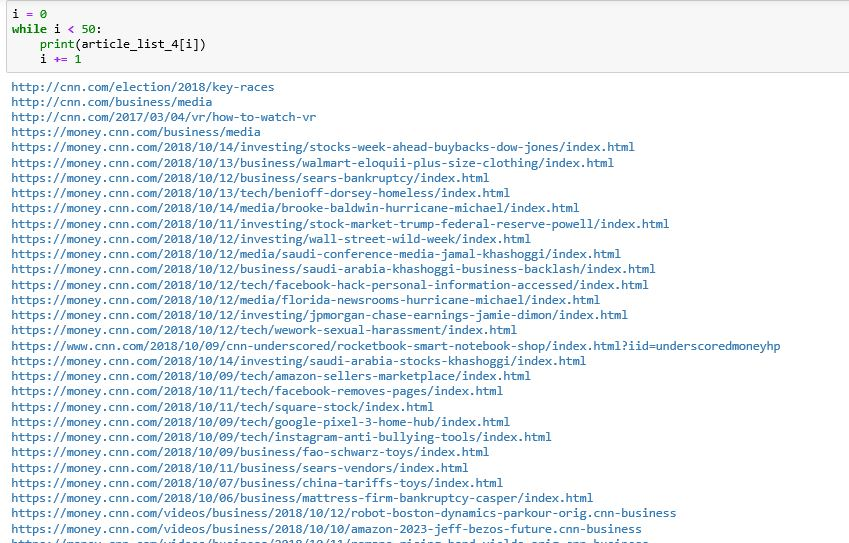This screenshot has width=849, height=543.
Task: Open the robot-boston-dynamics-parkour video link
Action: pos(344,513)
